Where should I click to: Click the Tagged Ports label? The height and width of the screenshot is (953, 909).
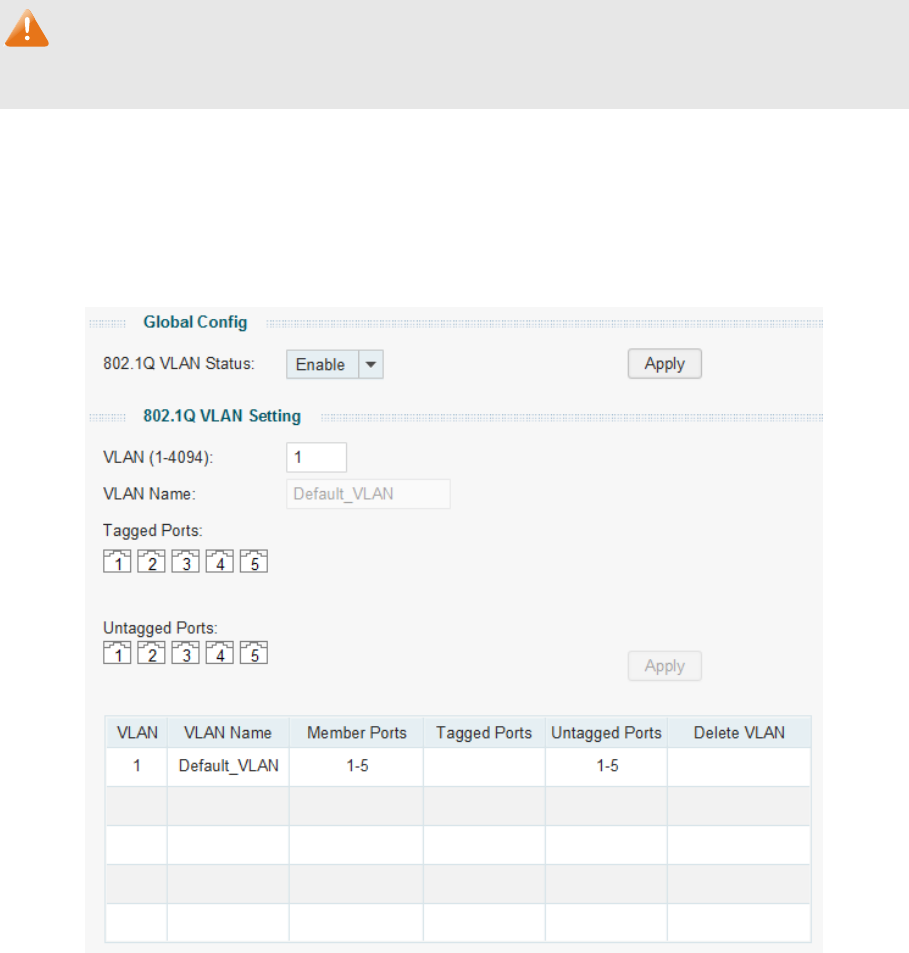(x=153, y=531)
